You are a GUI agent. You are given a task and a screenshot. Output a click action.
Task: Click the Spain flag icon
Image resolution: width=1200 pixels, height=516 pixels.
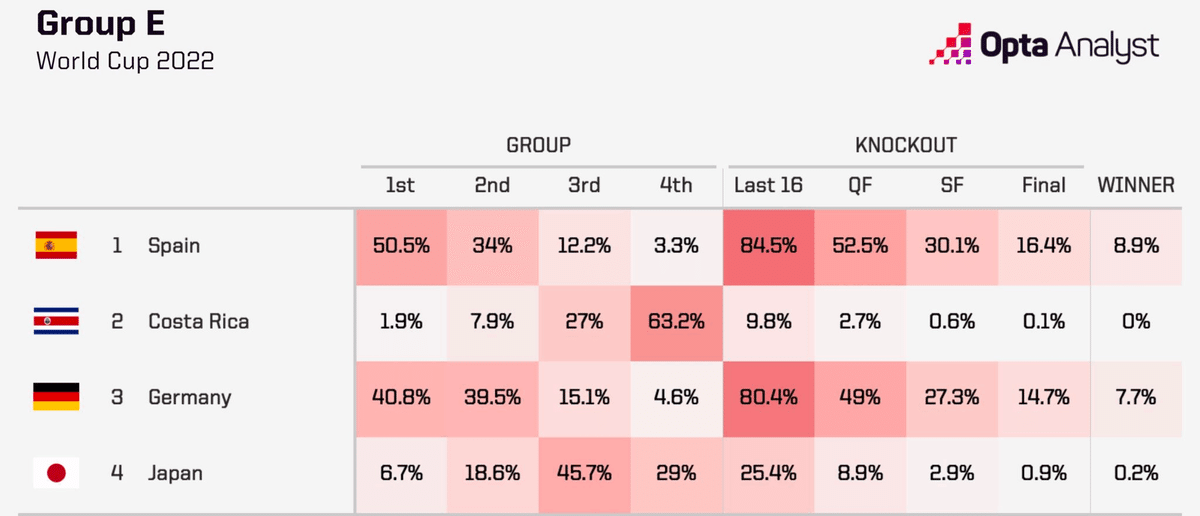[57, 245]
